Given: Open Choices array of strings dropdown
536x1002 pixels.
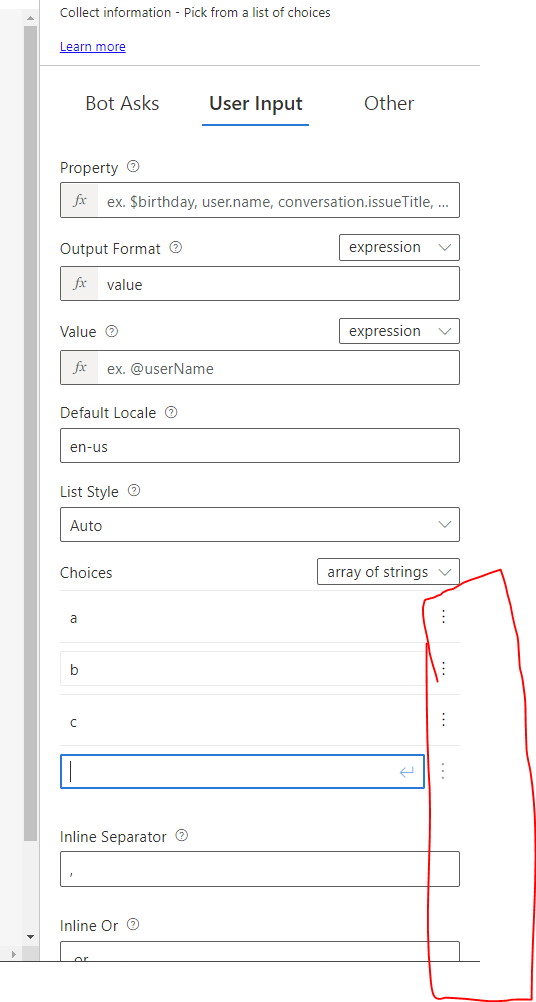Looking at the screenshot, I should click(x=388, y=572).
